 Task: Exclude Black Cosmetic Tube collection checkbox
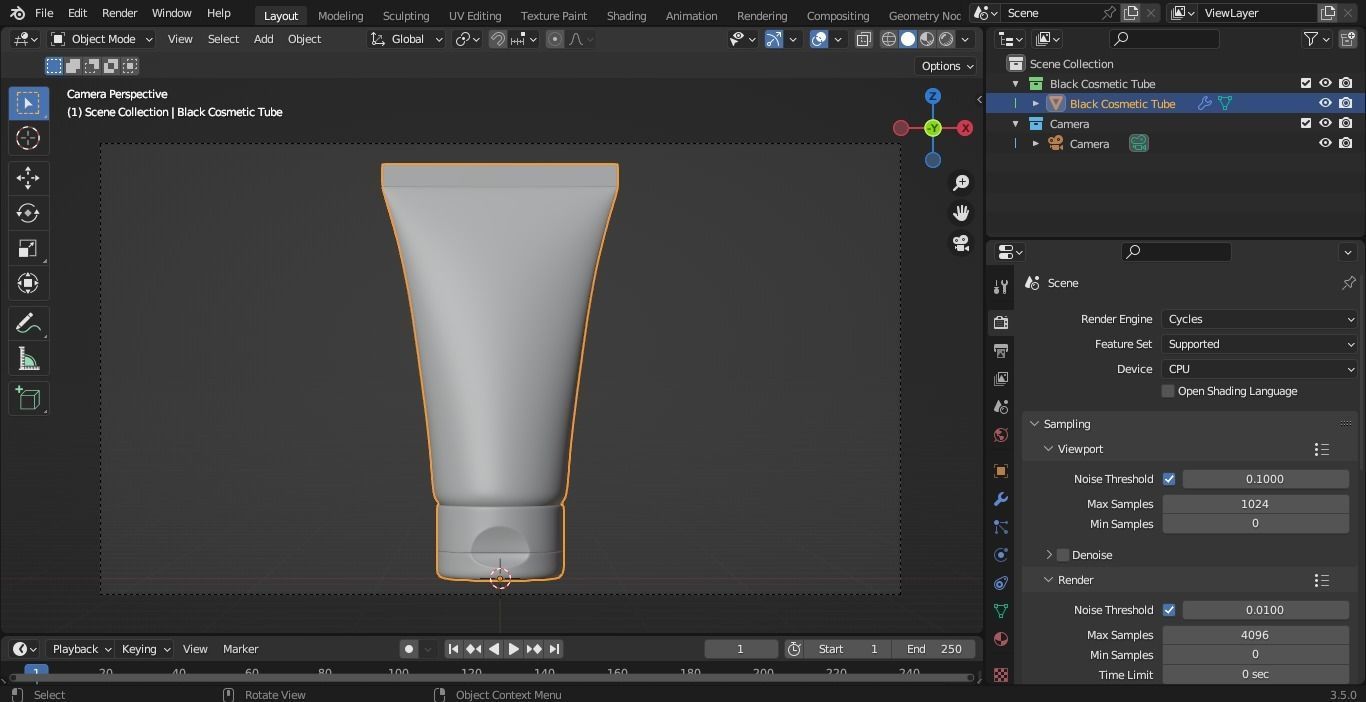[x=1305, y=83]
